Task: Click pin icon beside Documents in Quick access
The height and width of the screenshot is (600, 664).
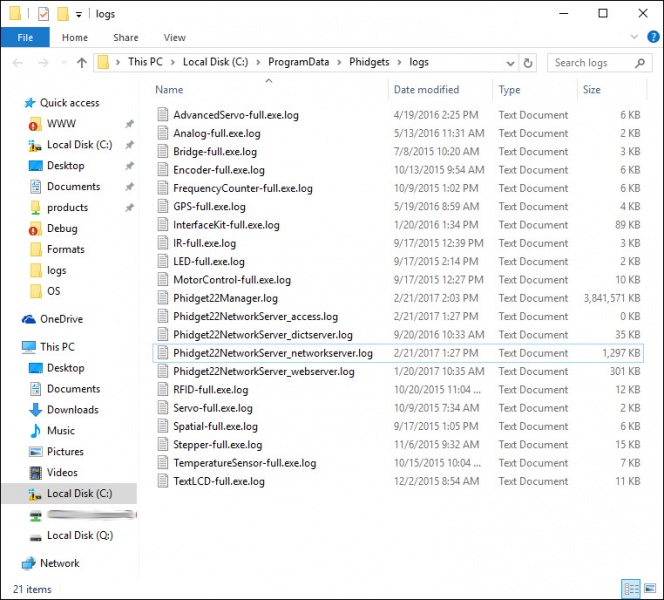Action: tap(130, 186)
